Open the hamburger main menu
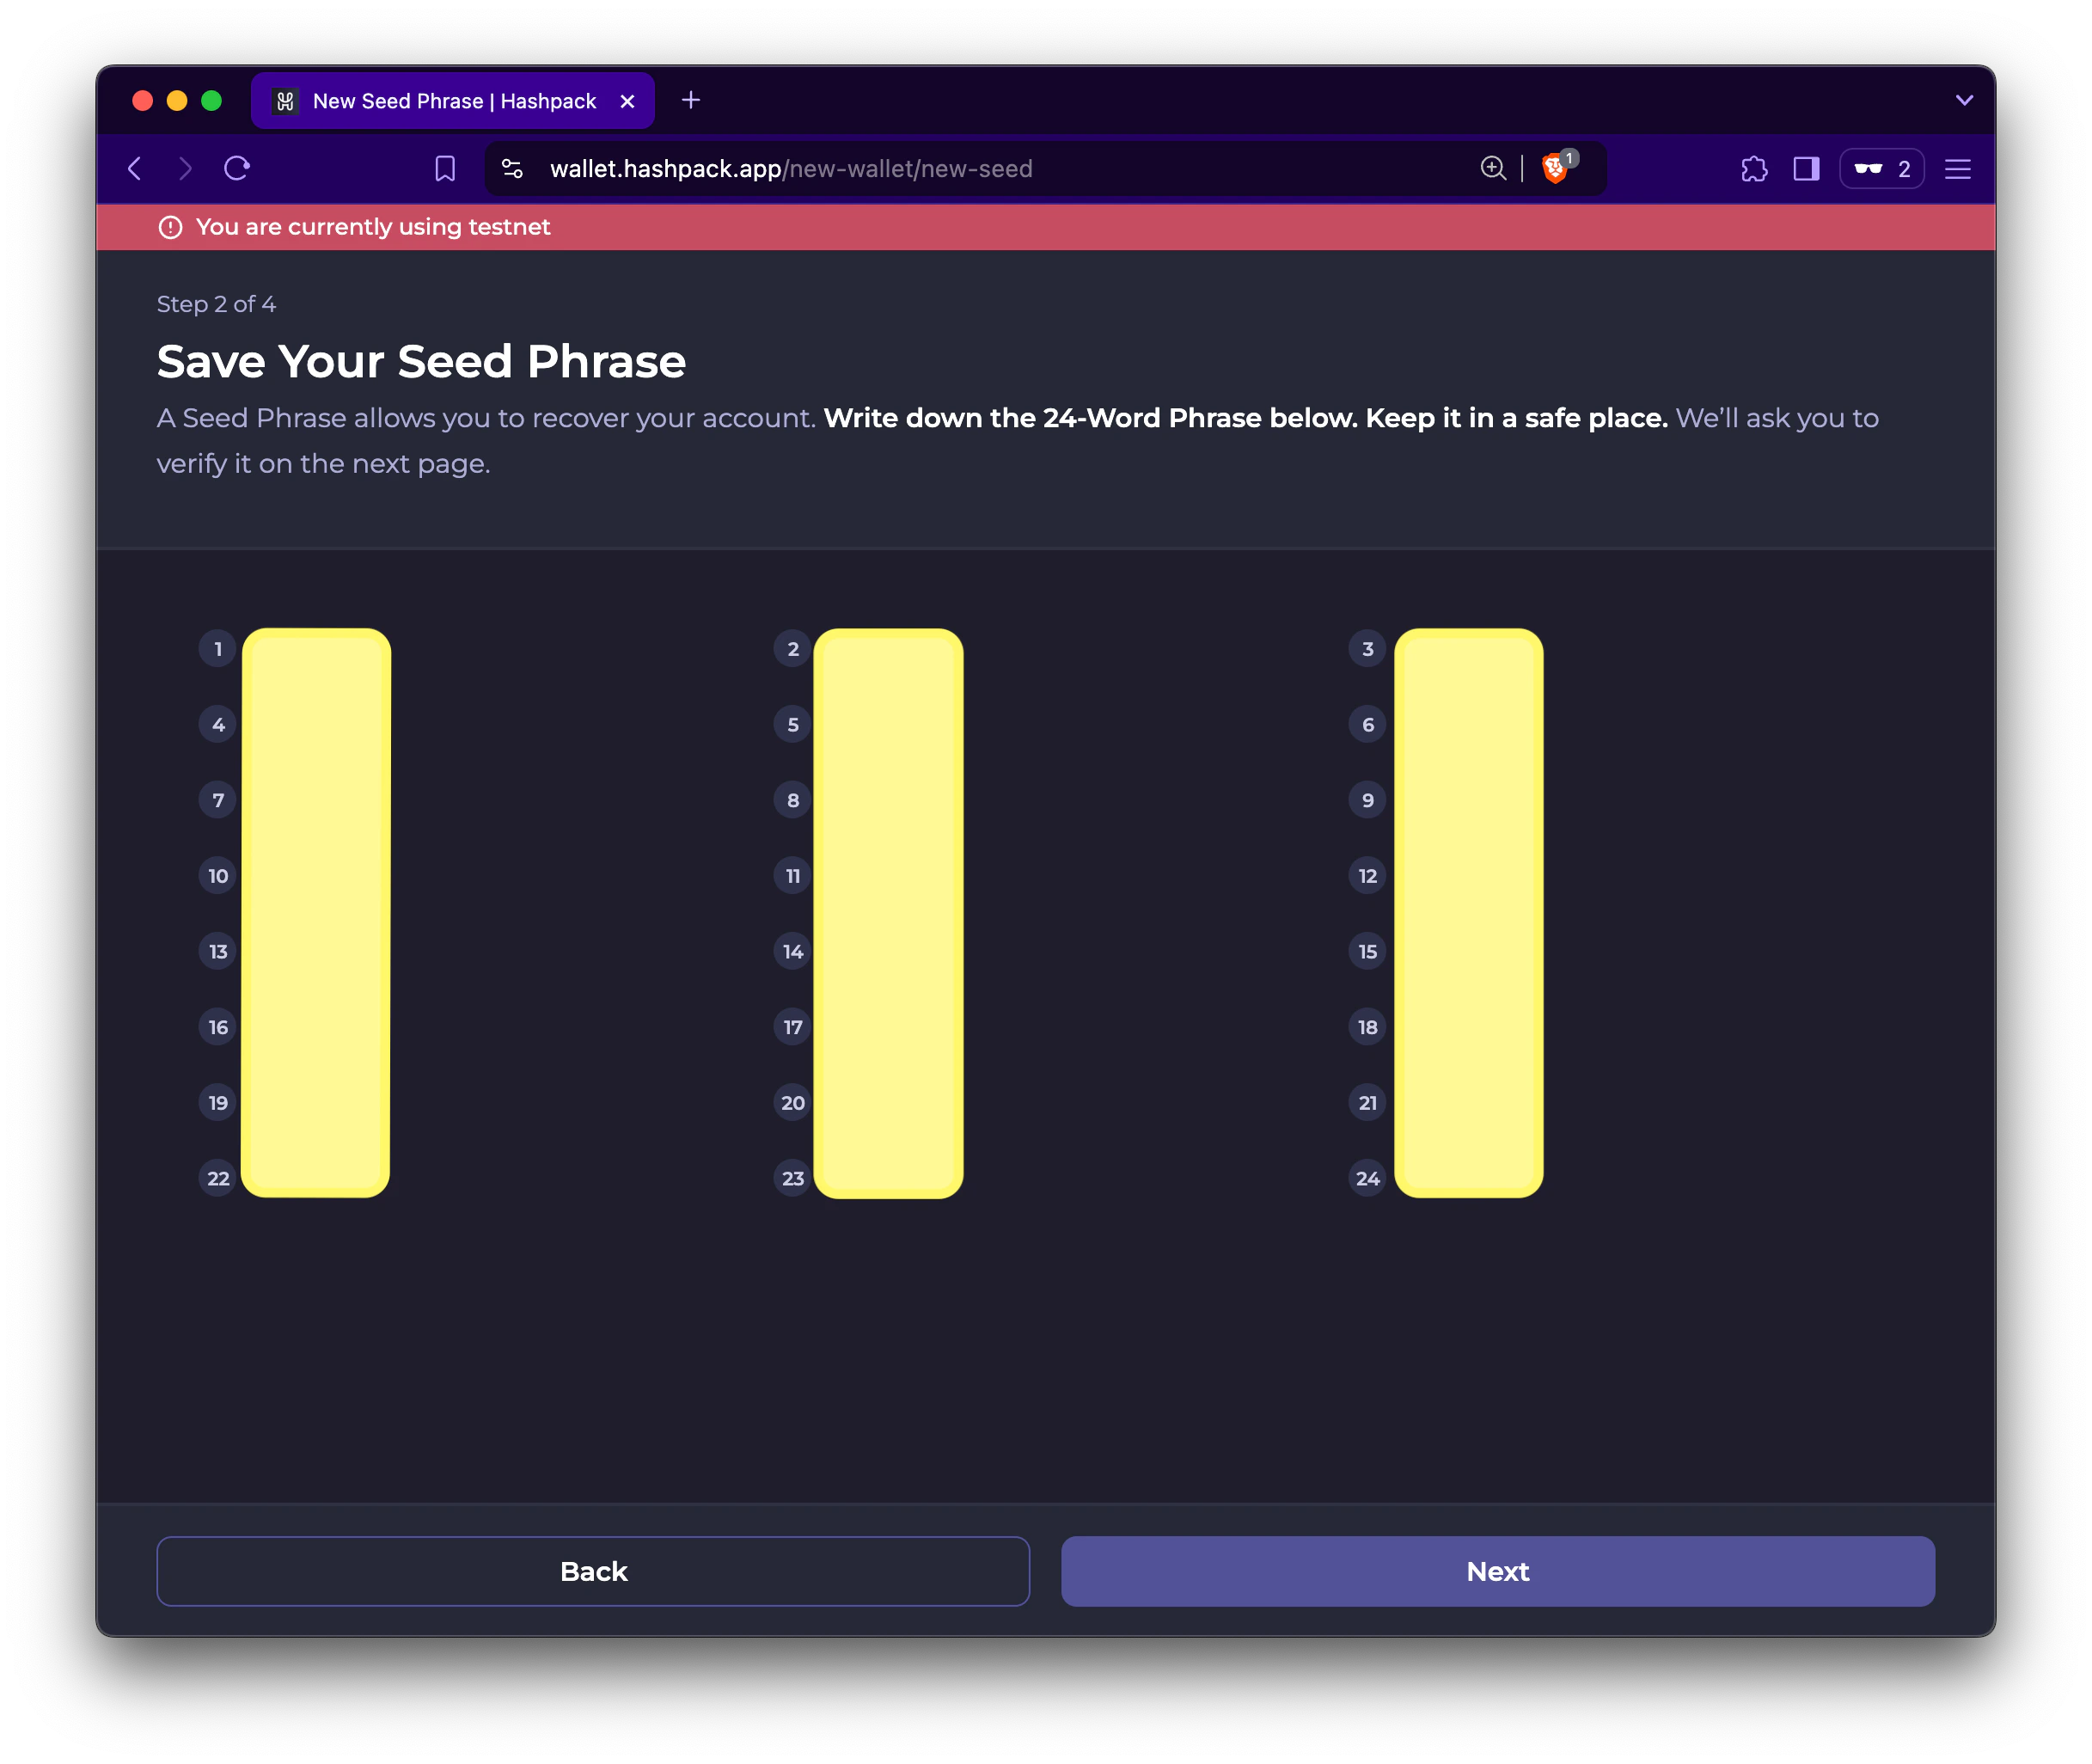2092x1764 pixels. pyautogui.click(x=1958, y=168)
